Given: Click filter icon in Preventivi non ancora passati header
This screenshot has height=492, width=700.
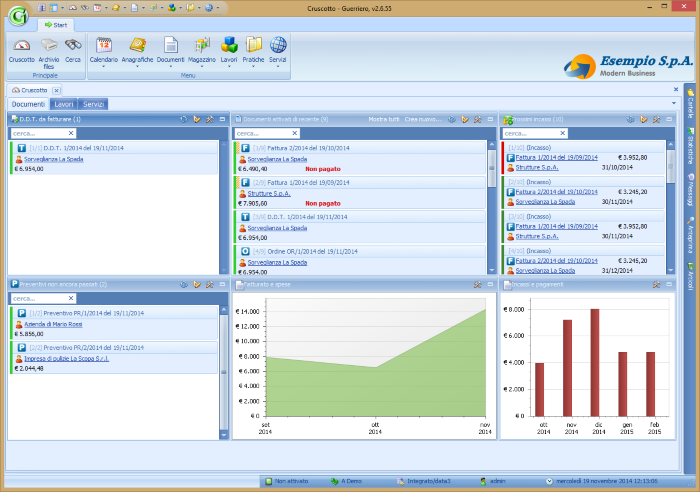Looking at the screenshot, I should [x=196, y=284].
